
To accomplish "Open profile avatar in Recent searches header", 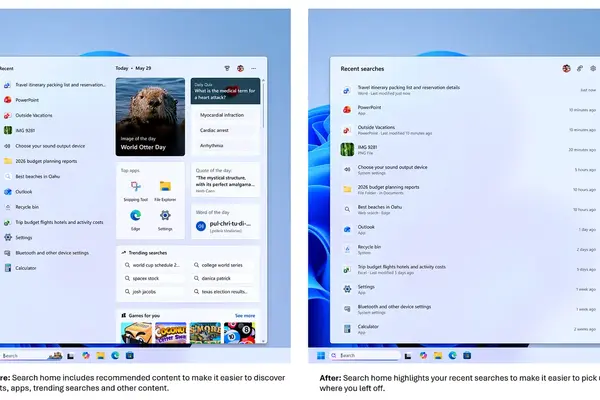I will [566, 69].
